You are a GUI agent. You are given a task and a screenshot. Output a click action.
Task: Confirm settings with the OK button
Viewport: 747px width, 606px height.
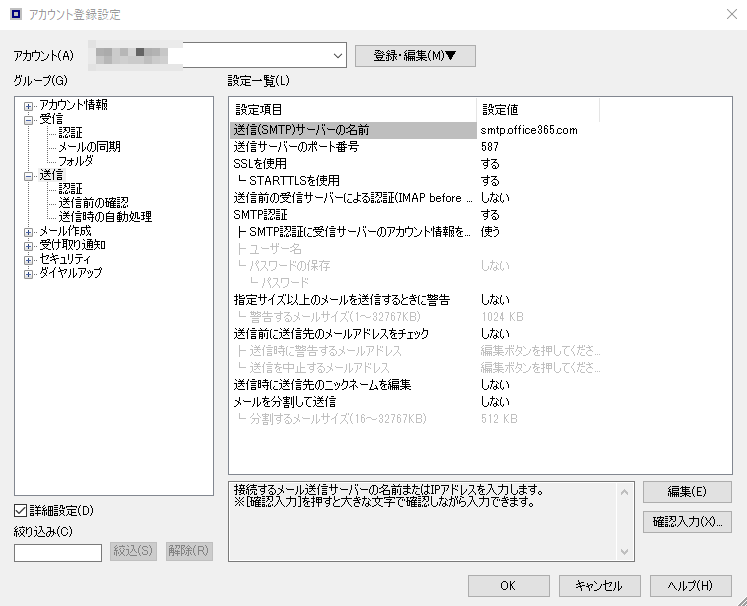(x=508, y=586)
